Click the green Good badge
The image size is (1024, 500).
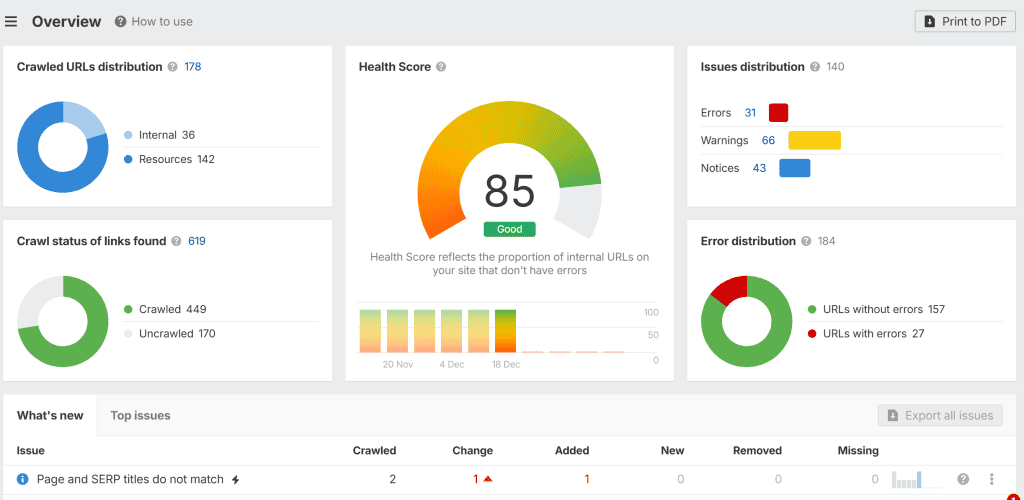click(x=509, y=229)
